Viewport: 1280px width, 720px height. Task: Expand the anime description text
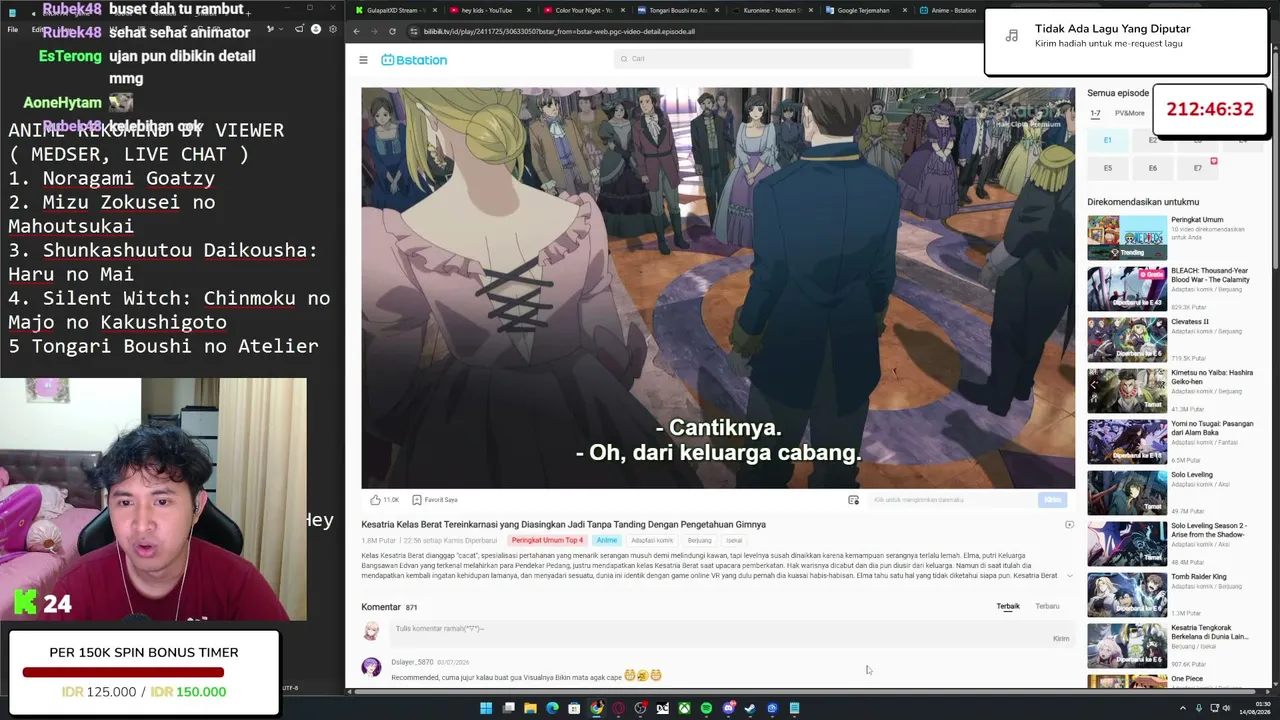tap(1069, 576)
